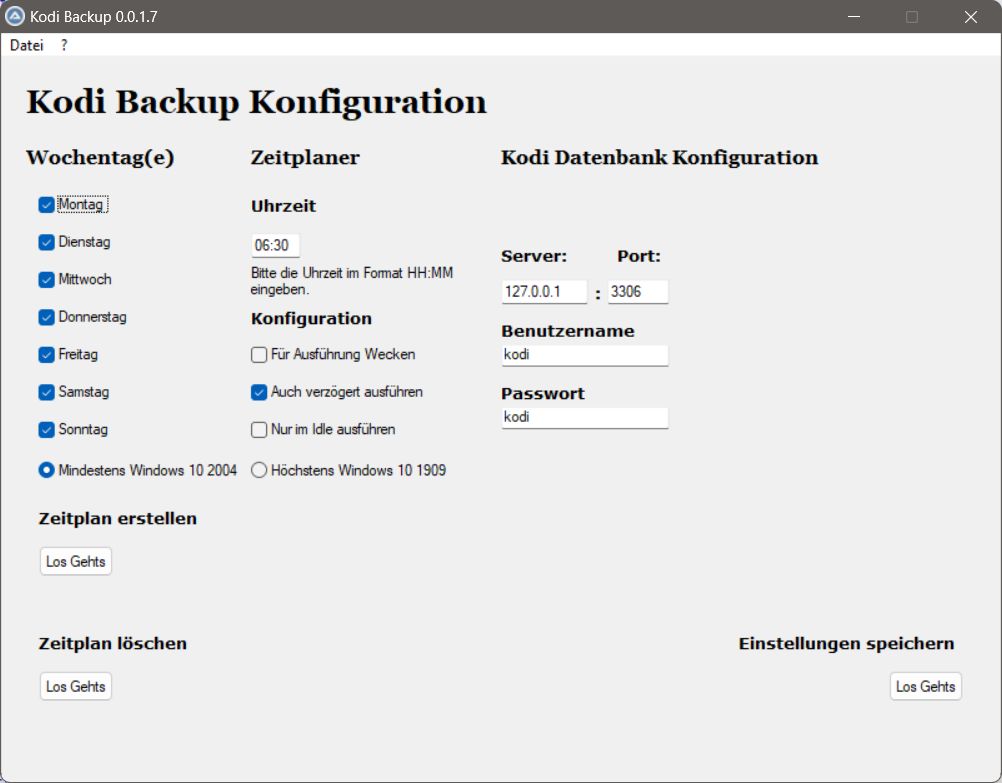Click the Zeitplaner heading

coord(305,158)
